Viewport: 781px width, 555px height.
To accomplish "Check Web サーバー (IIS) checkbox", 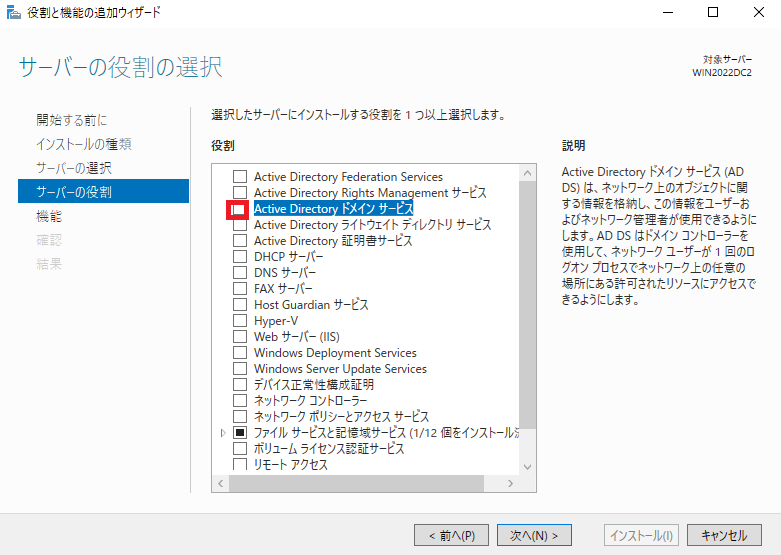I will 240,336.
